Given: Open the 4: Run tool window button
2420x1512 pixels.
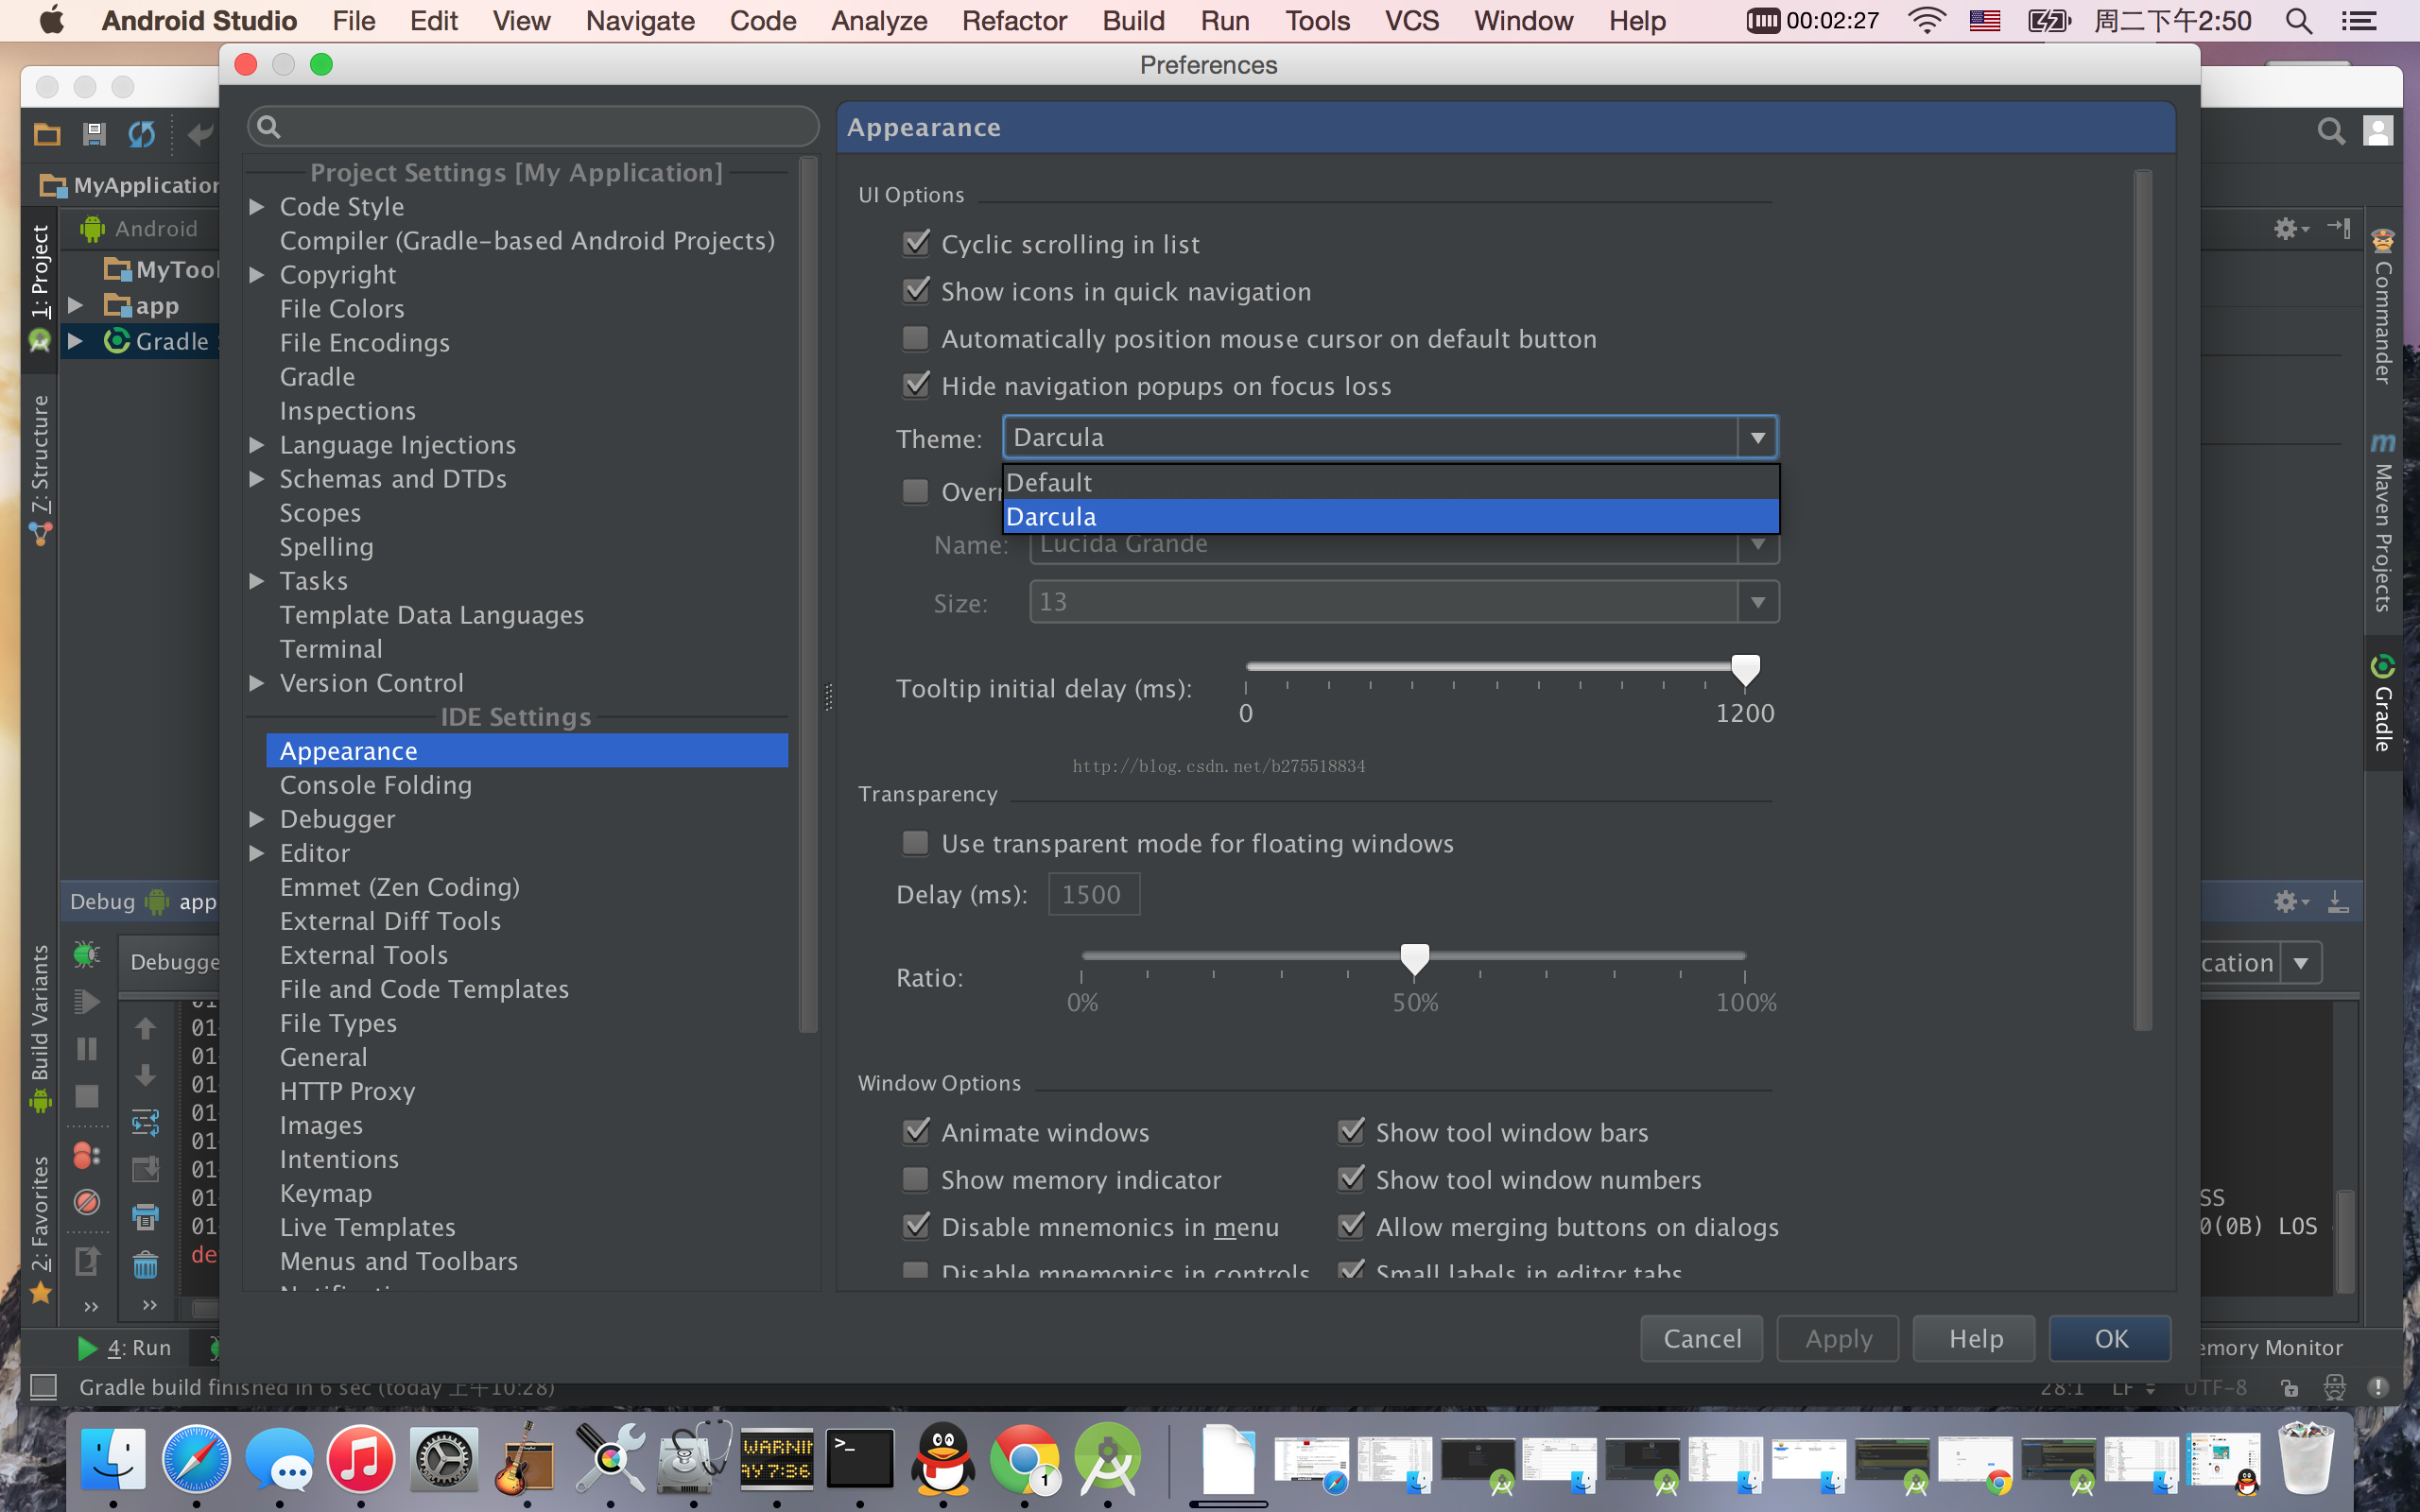Looking at the screenshot, I should [124, 1347].
